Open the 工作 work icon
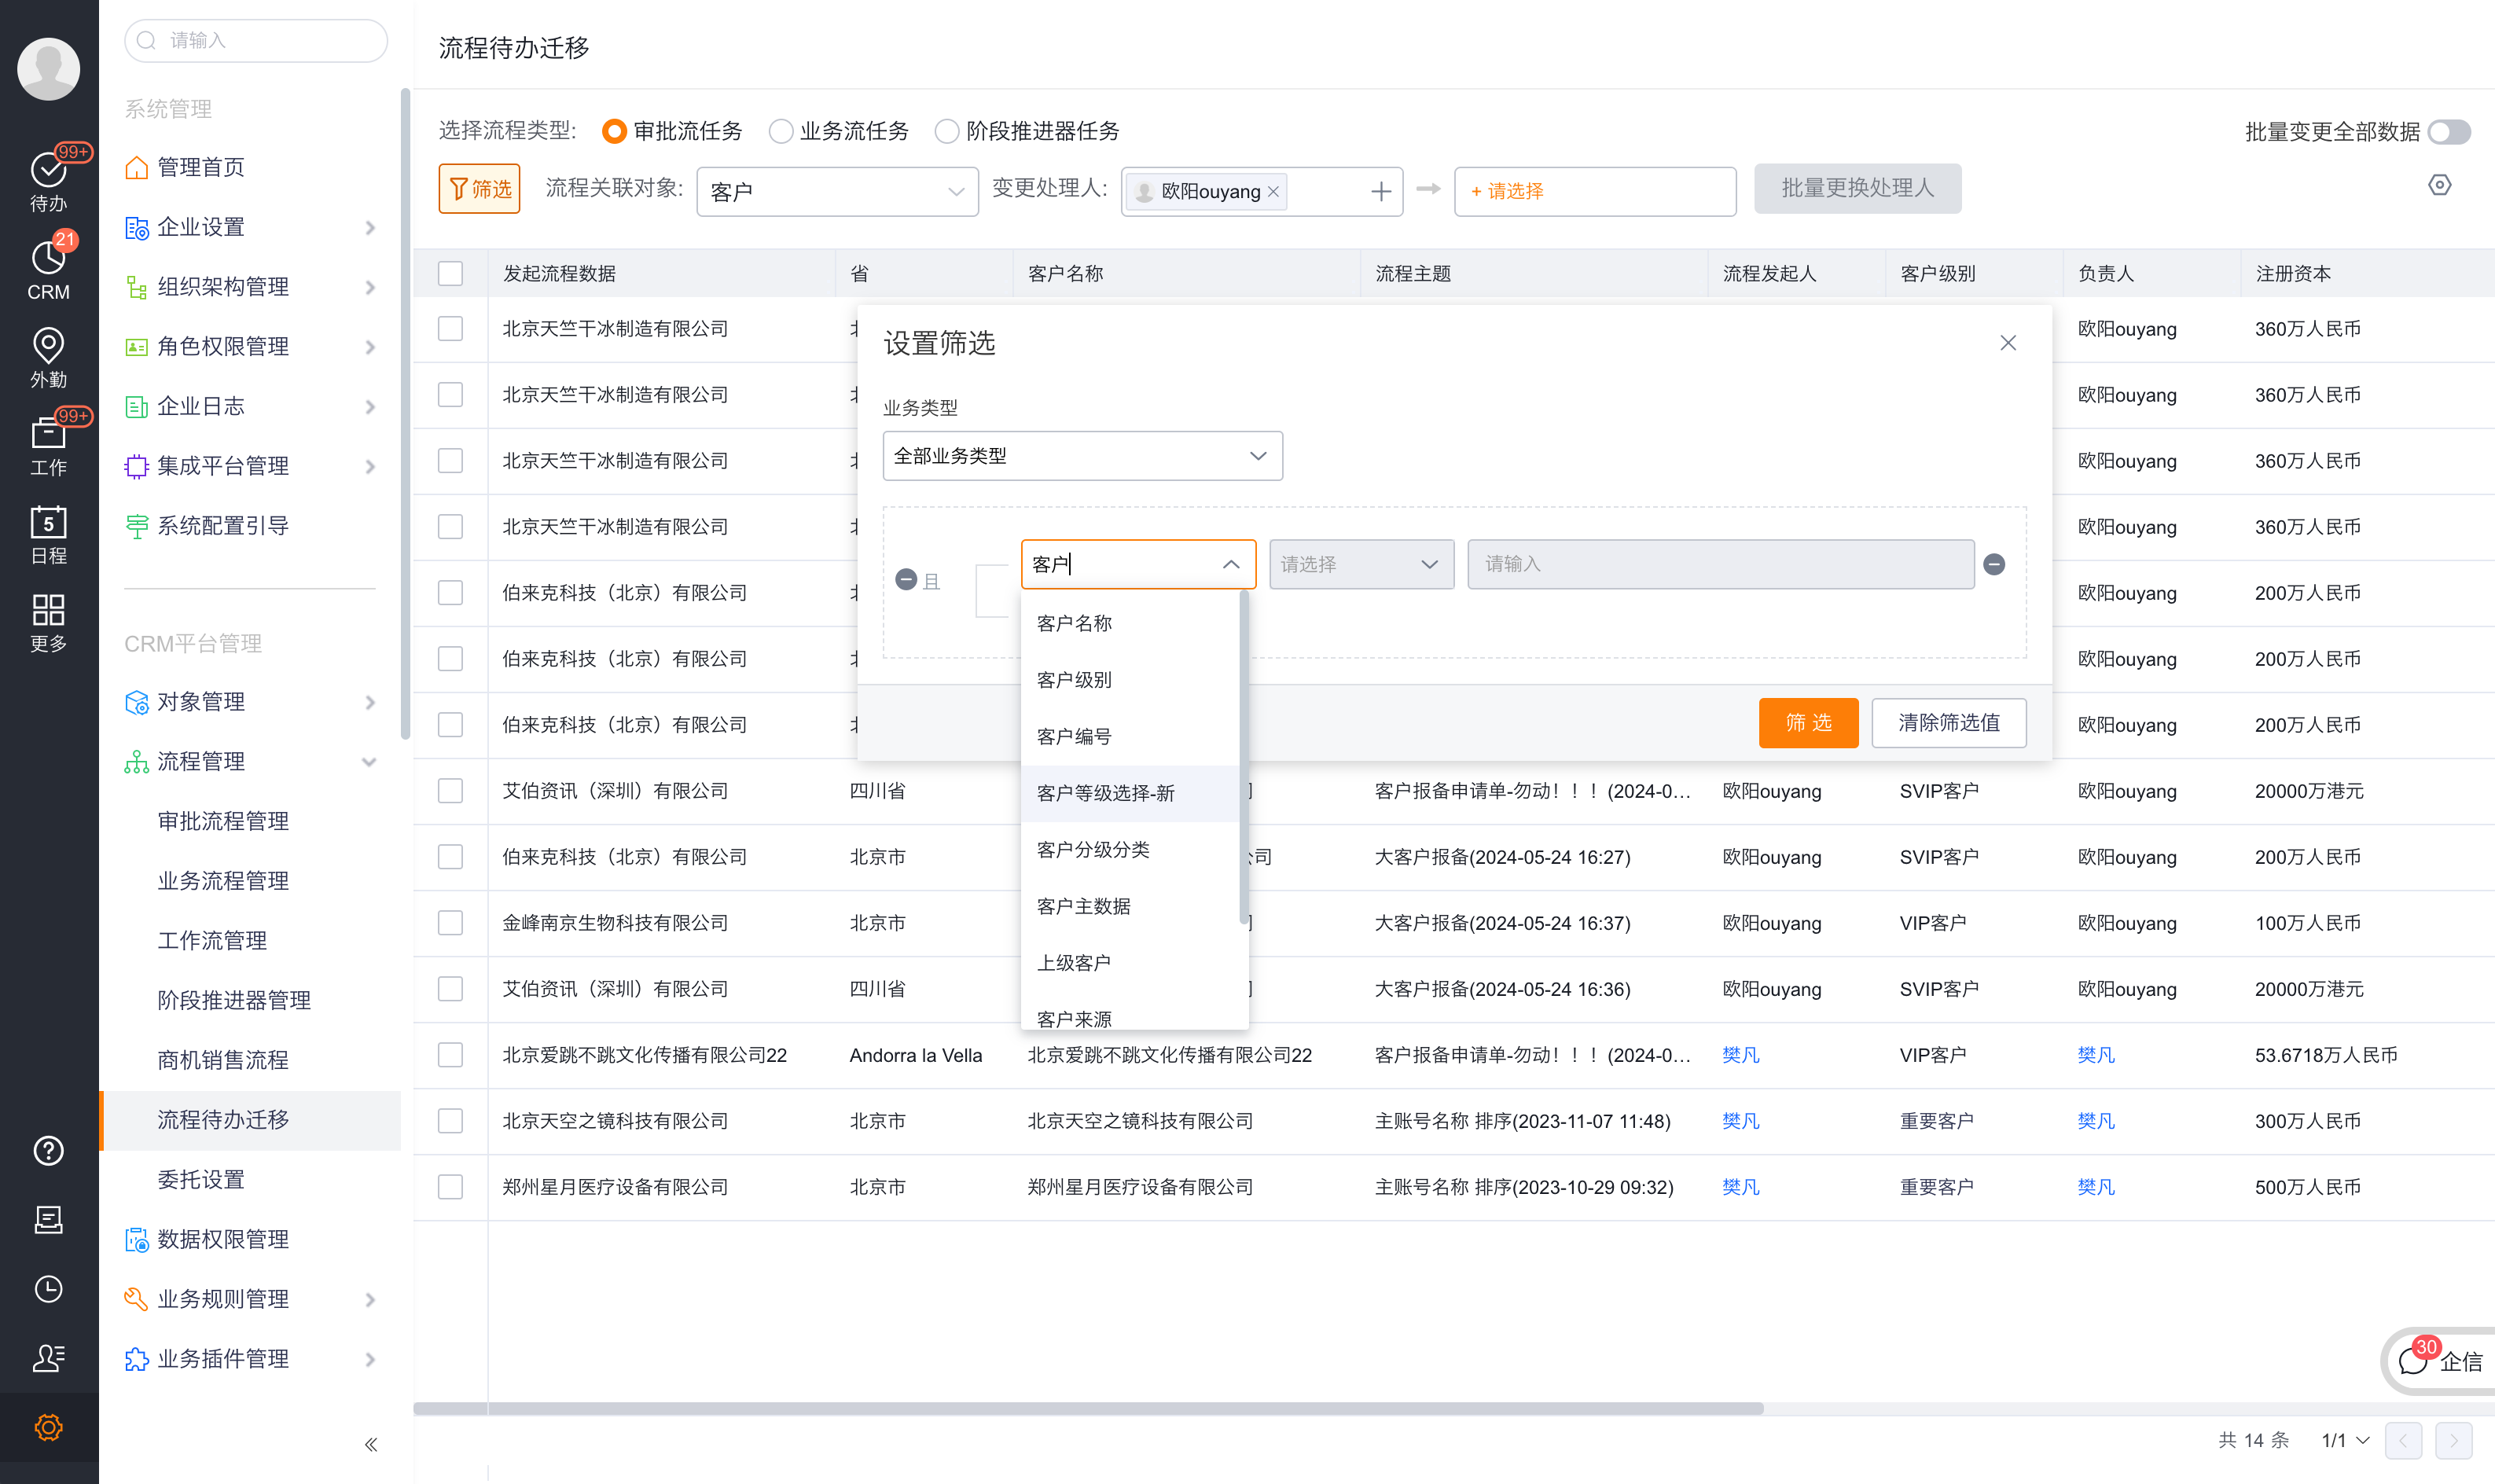This screenshot has width=2495, height=1484. click(x=48, y=445)
